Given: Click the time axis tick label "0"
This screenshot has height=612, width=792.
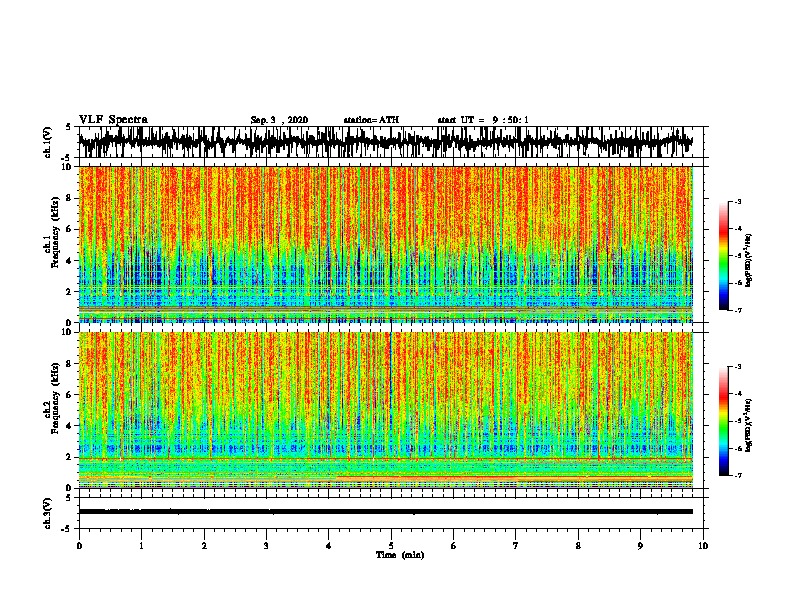Looking at the screenshot, I should [x=79, y=546].
